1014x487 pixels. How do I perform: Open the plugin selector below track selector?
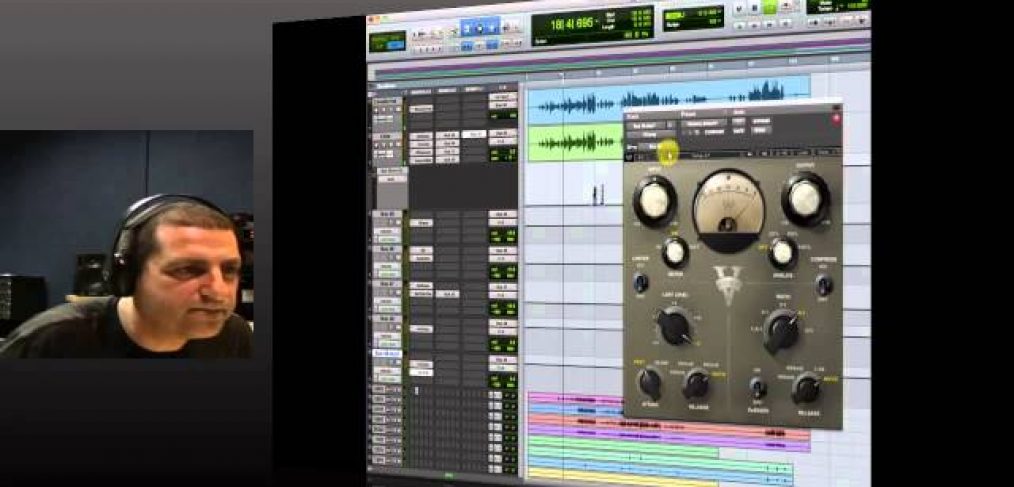649,136
